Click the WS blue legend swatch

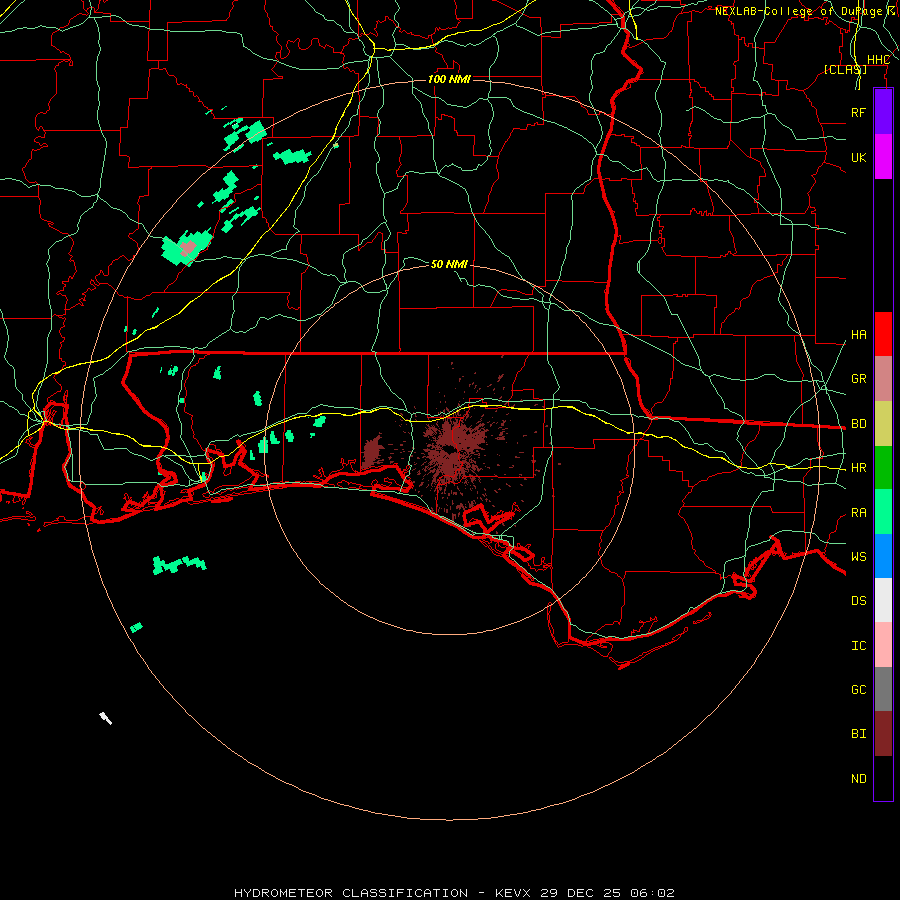pos(883,556)
